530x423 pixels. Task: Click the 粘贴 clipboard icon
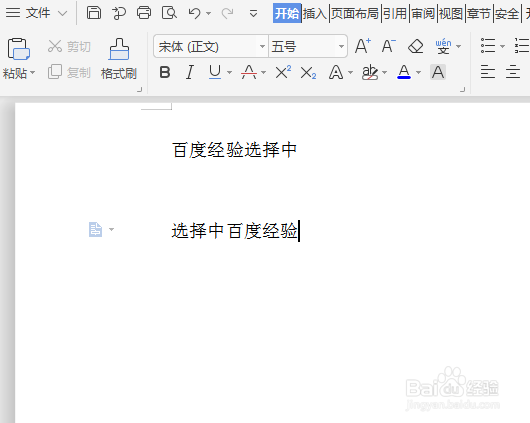pos(19,49)
